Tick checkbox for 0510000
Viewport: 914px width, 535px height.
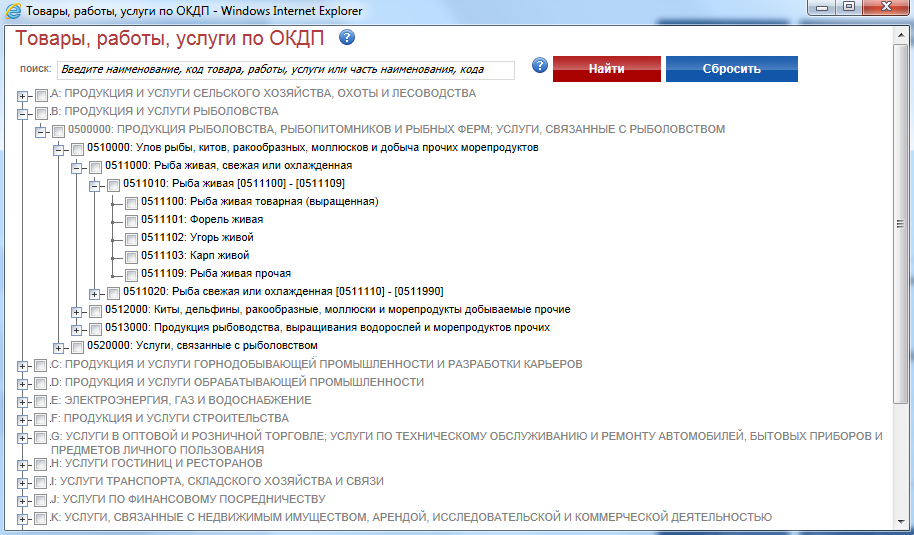(77, 149)
